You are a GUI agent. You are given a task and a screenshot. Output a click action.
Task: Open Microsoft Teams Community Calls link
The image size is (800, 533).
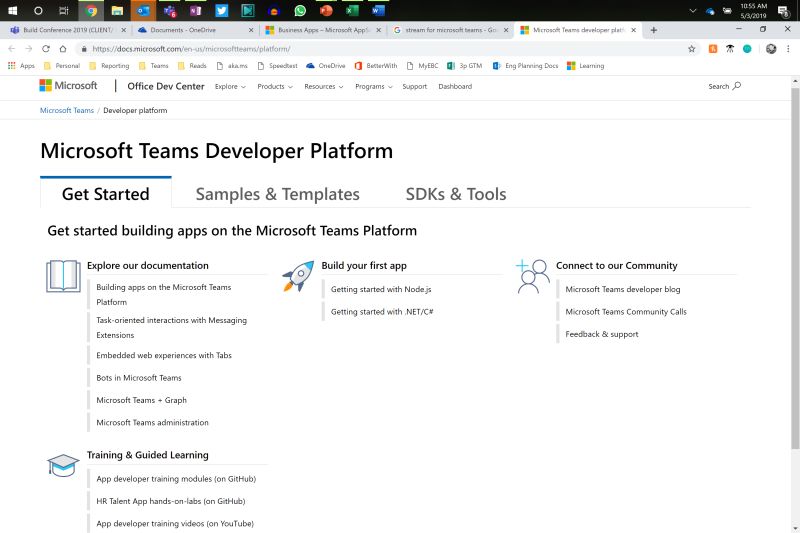point(626,312)
